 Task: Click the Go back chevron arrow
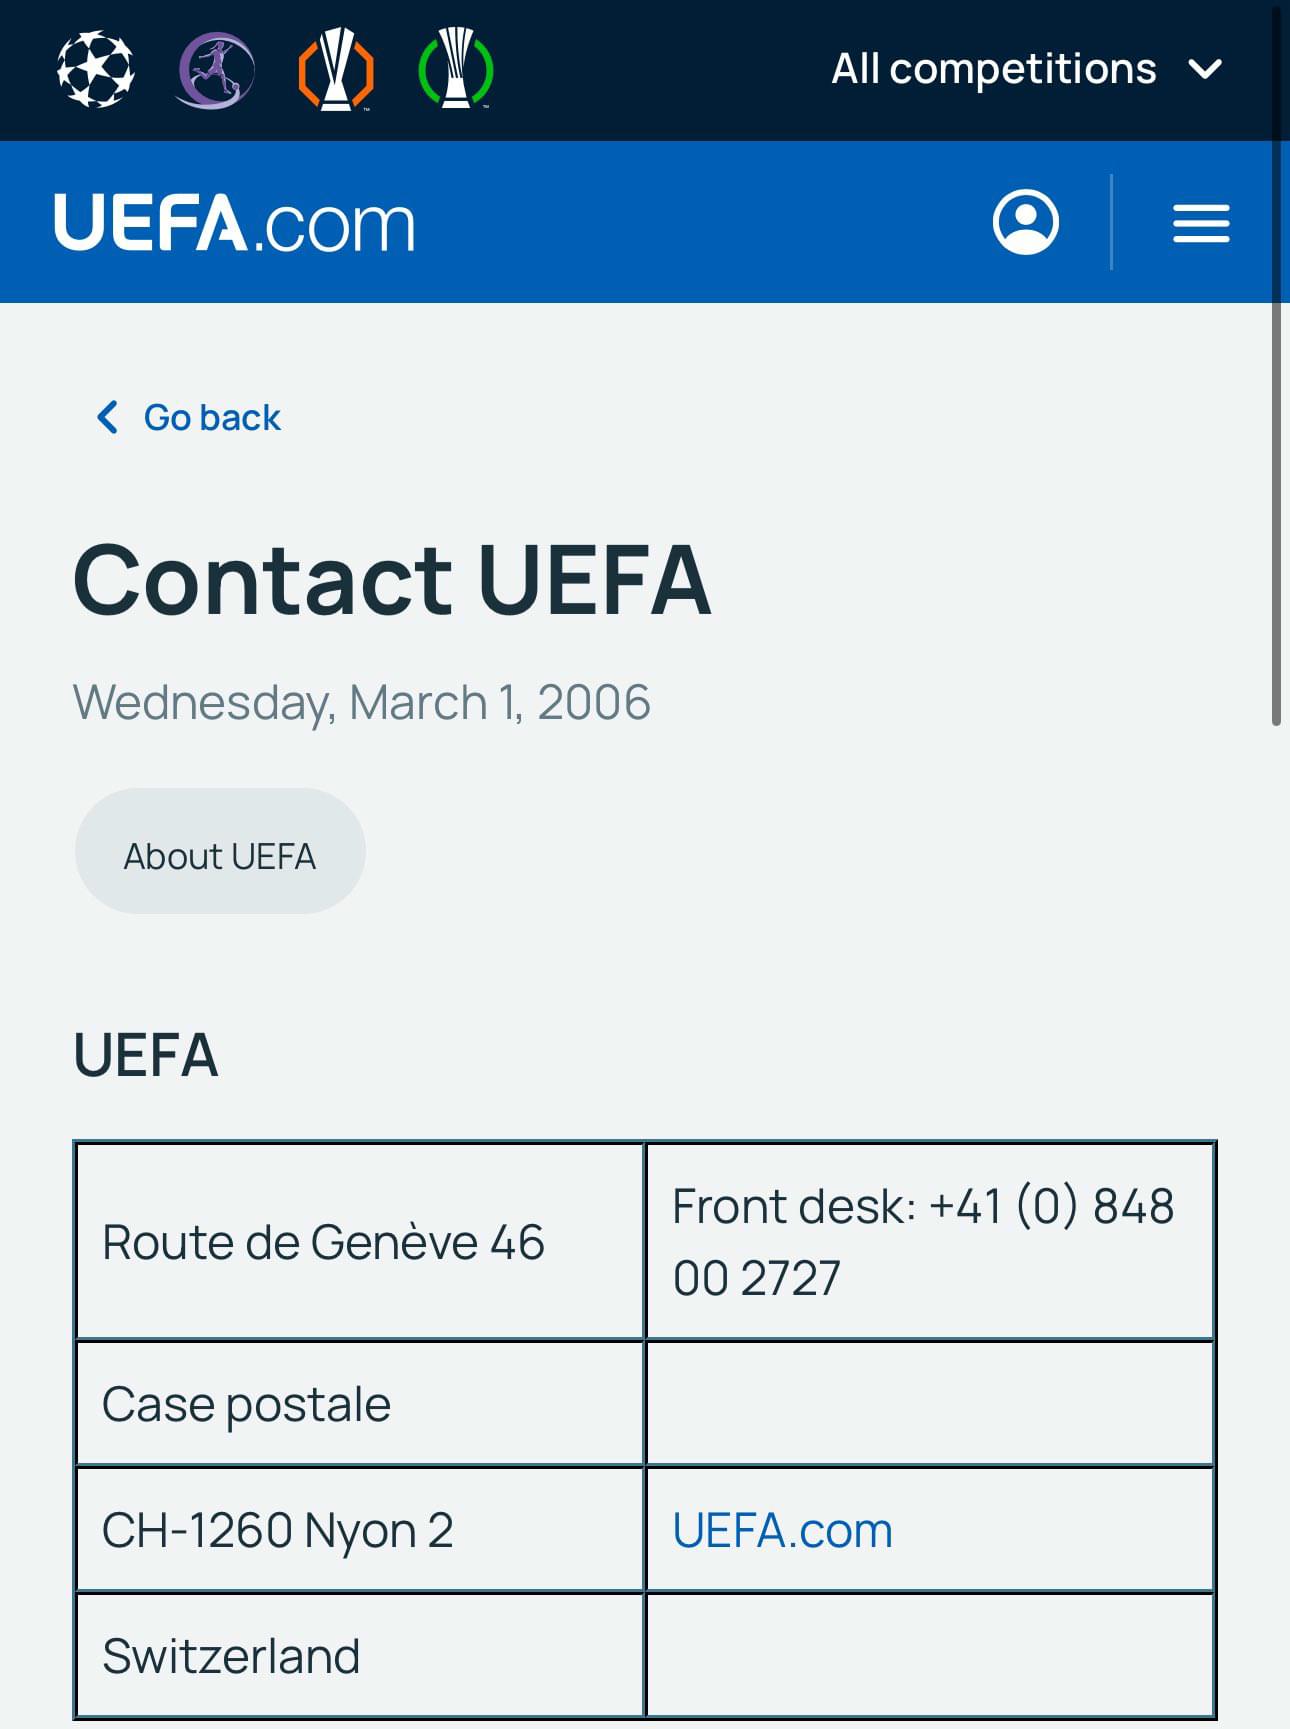(x=107, y=417)
